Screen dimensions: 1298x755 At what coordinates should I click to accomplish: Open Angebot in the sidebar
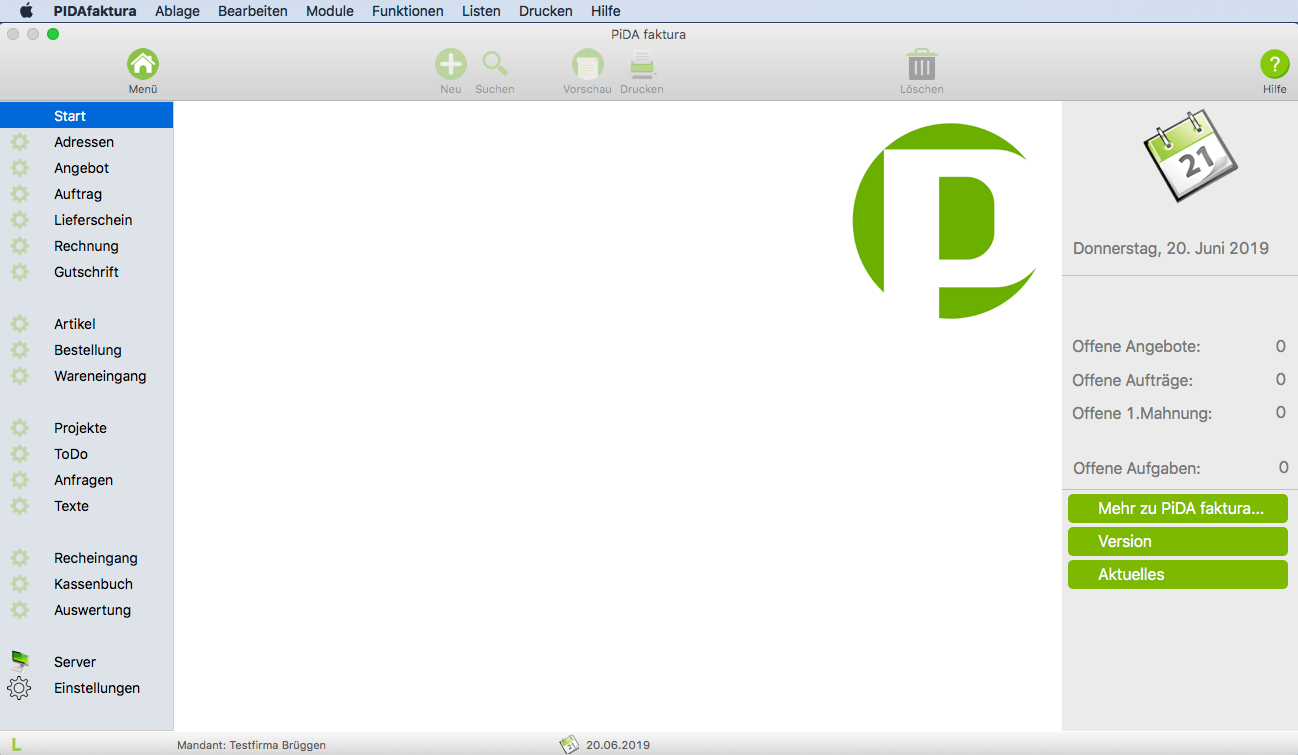click(82, 168)
